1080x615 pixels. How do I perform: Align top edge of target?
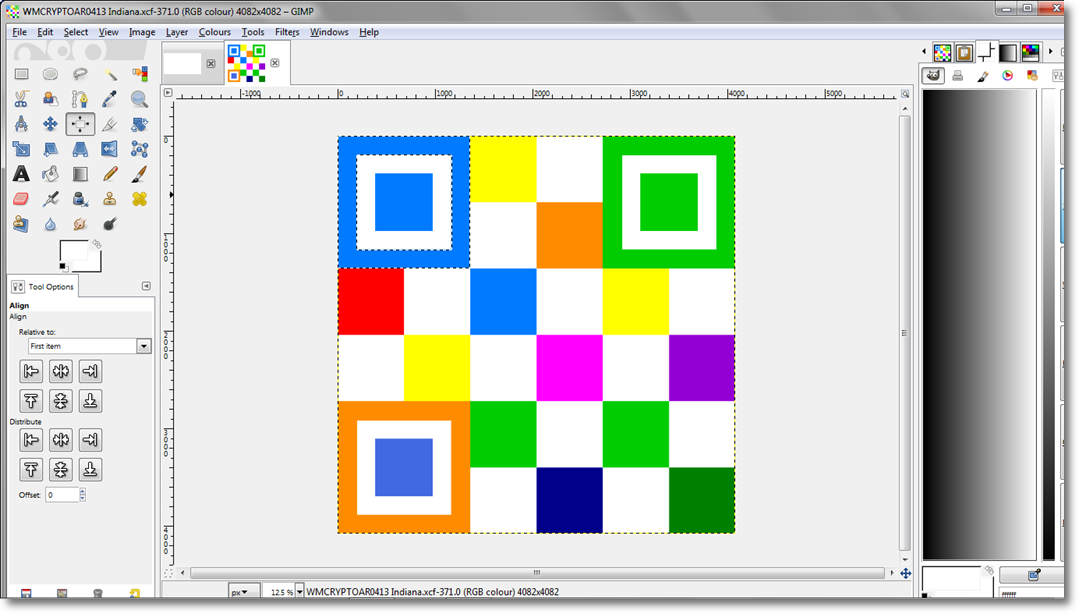coord(31,401)
